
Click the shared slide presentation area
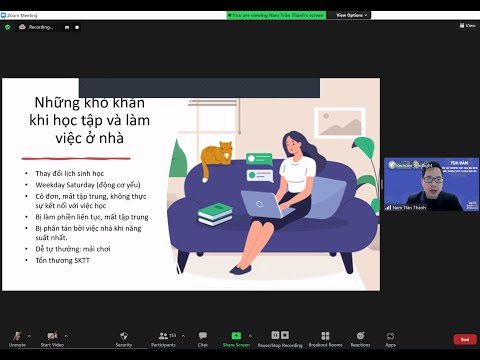point(191,184)
